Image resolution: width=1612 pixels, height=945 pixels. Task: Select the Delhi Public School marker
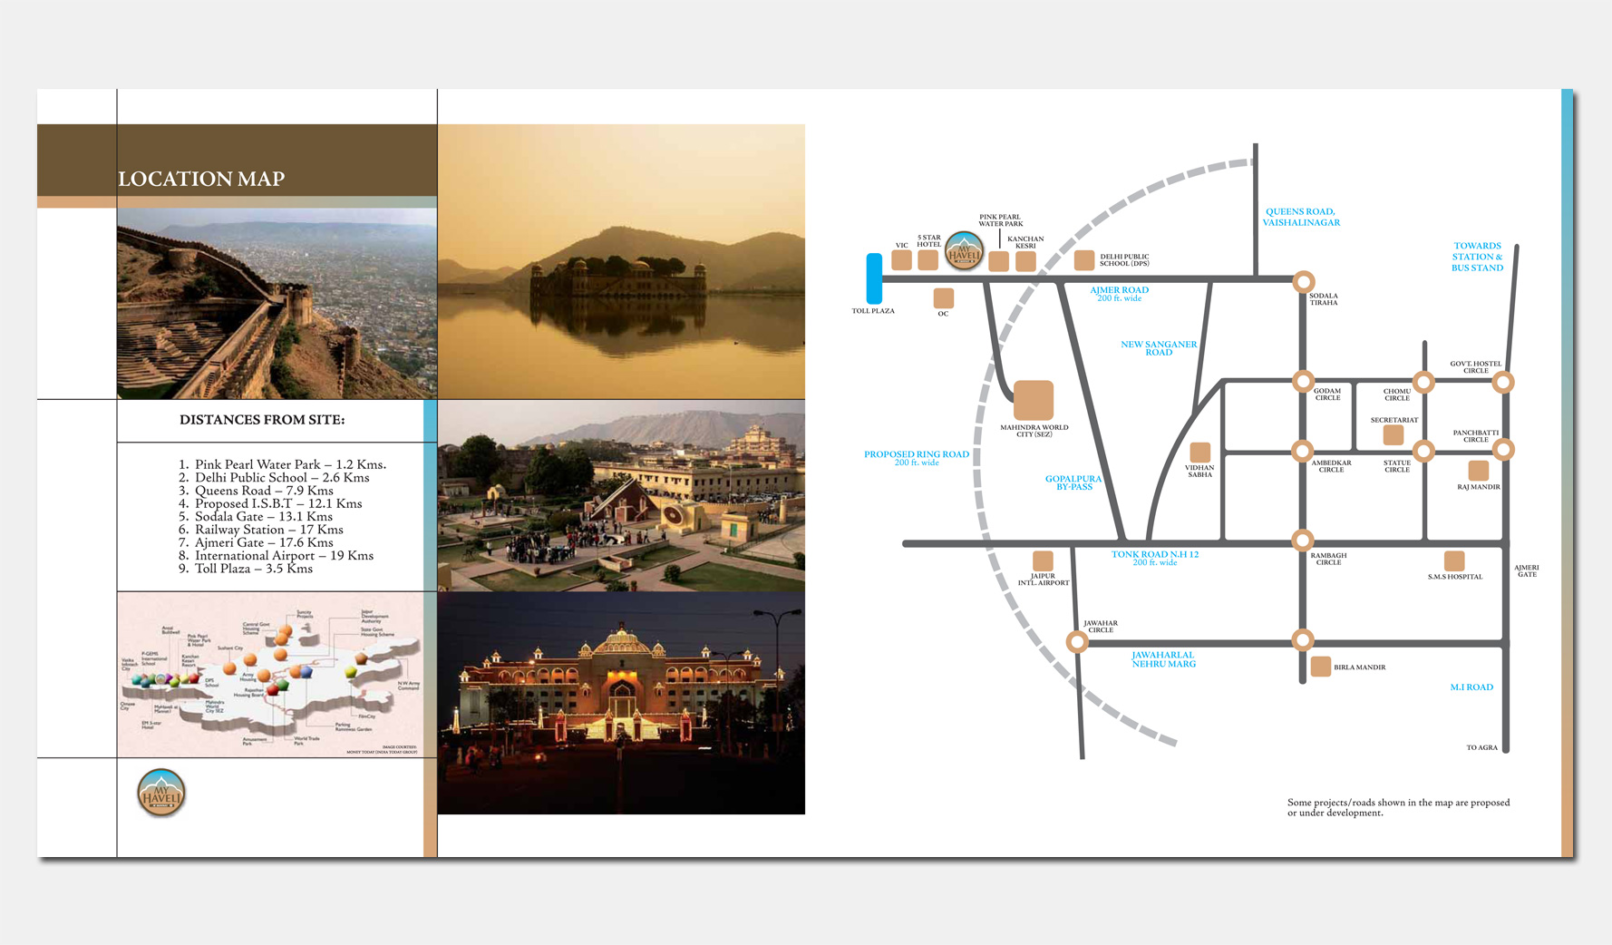[1084, 260]
